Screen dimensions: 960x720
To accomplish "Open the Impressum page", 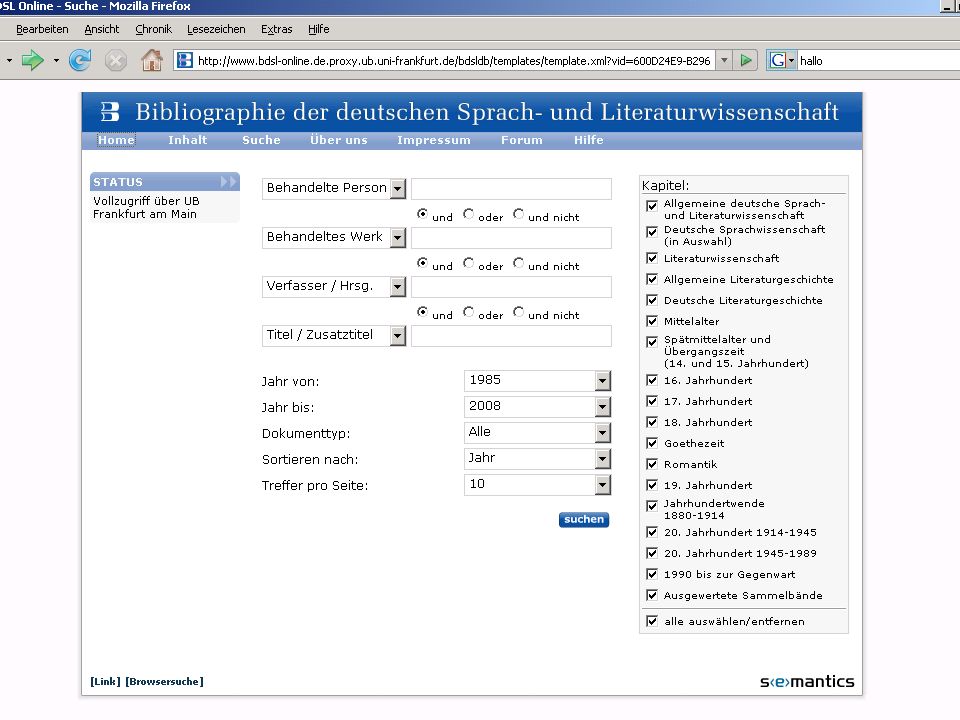I will [x=433, y=140].
